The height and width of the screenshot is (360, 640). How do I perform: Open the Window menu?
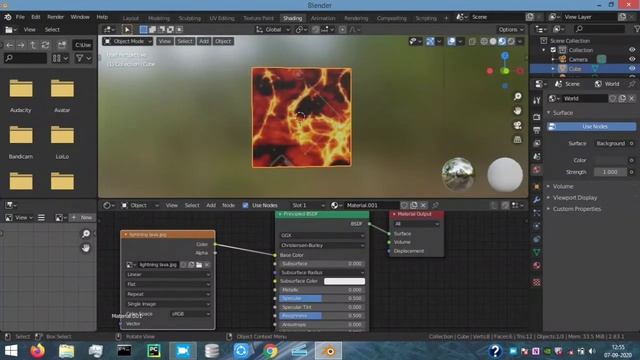click(x=80, y=17)
